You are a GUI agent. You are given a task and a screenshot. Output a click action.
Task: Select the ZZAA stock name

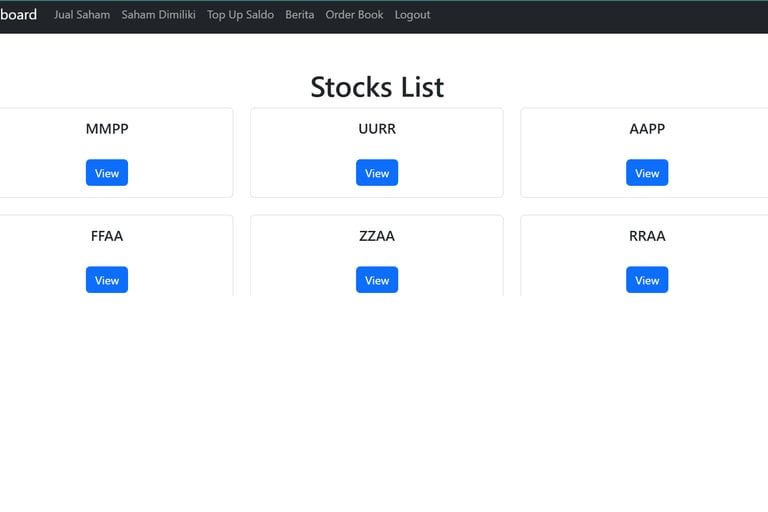[x=377, y=236]
